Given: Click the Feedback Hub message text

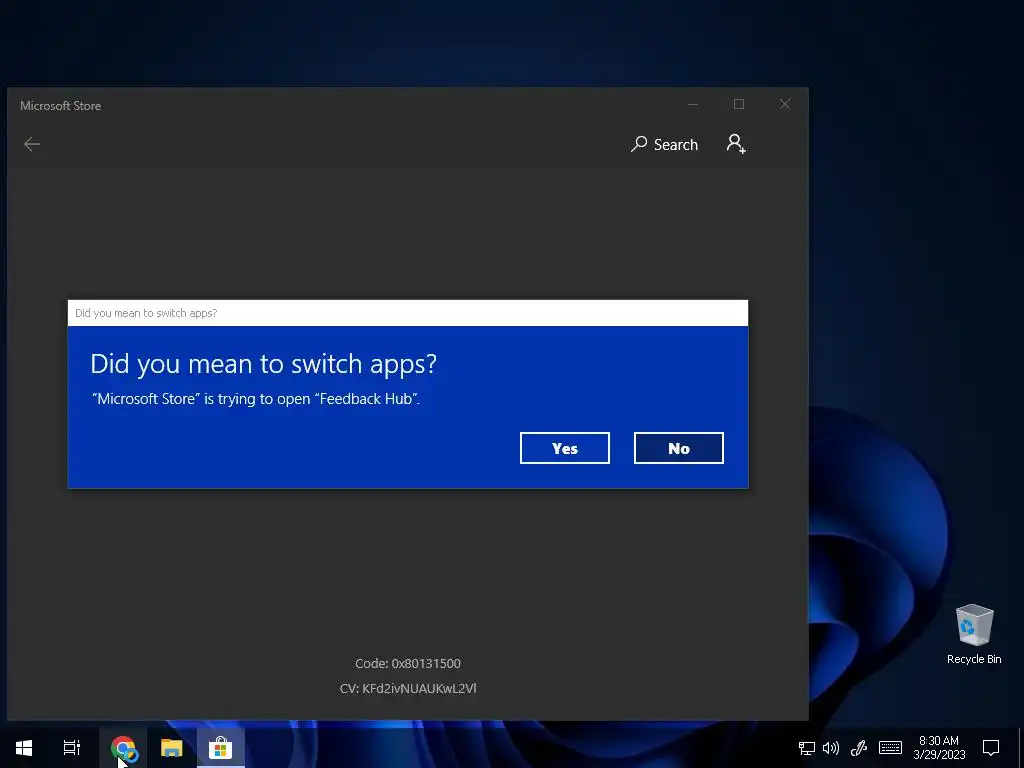Looking at the screenshot, I should click(x=256, y=398).
